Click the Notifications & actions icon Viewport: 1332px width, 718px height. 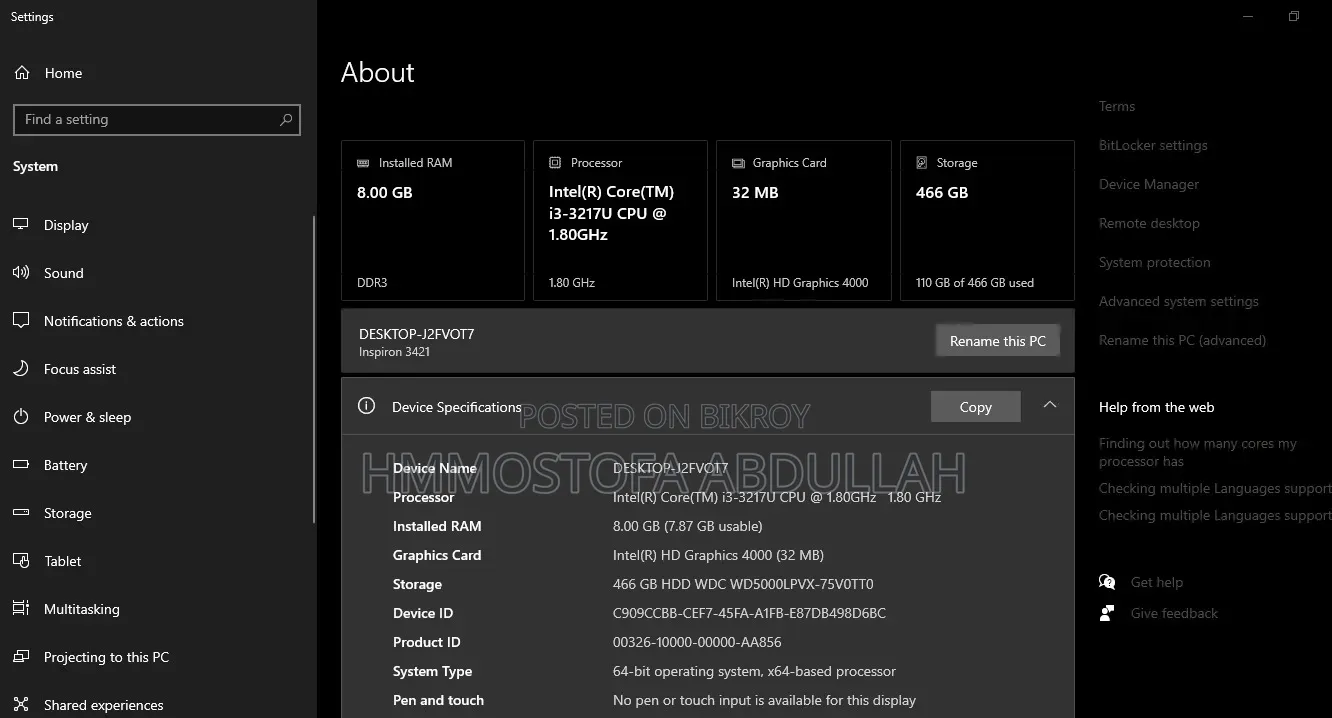tap(21, 321)
